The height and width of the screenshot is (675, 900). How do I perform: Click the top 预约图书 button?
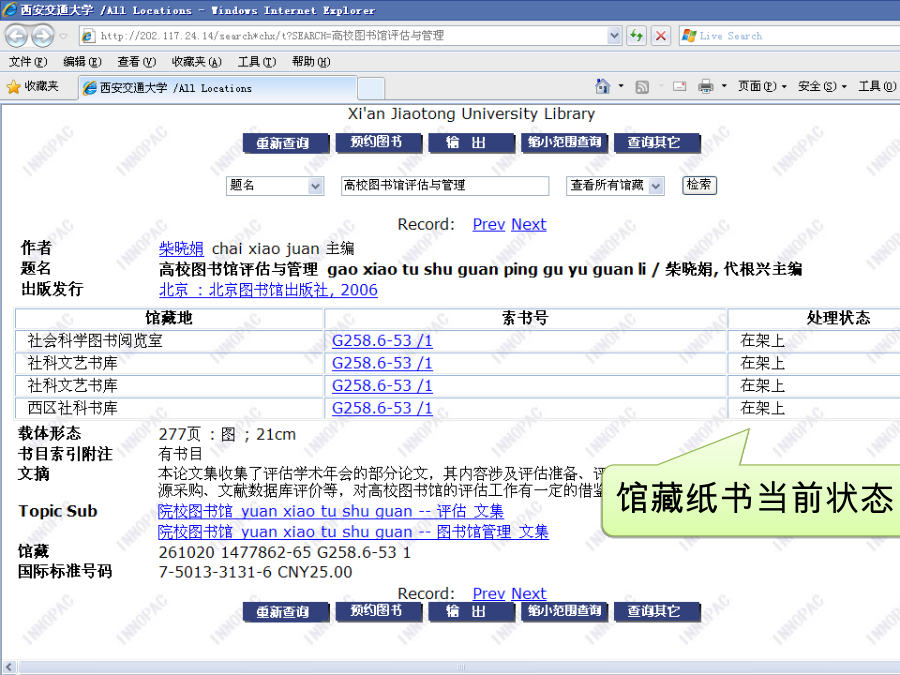coord(378,143)
